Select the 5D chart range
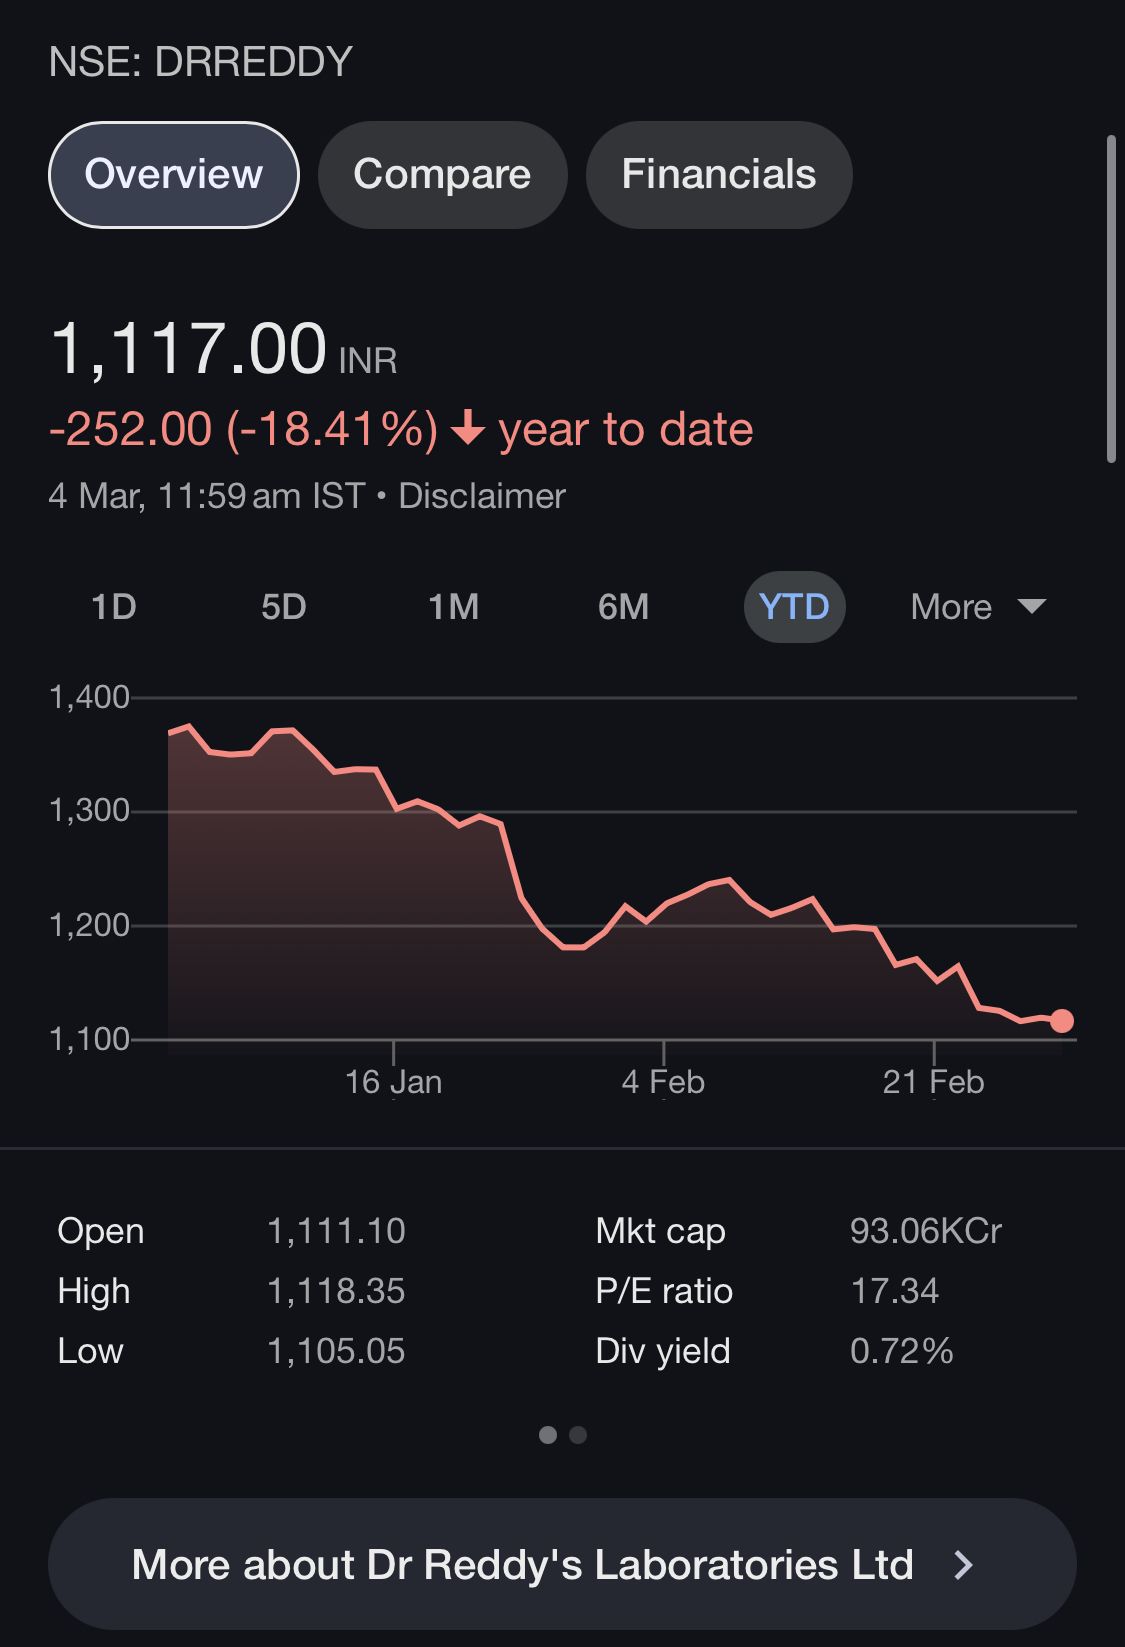 (283, 607)
